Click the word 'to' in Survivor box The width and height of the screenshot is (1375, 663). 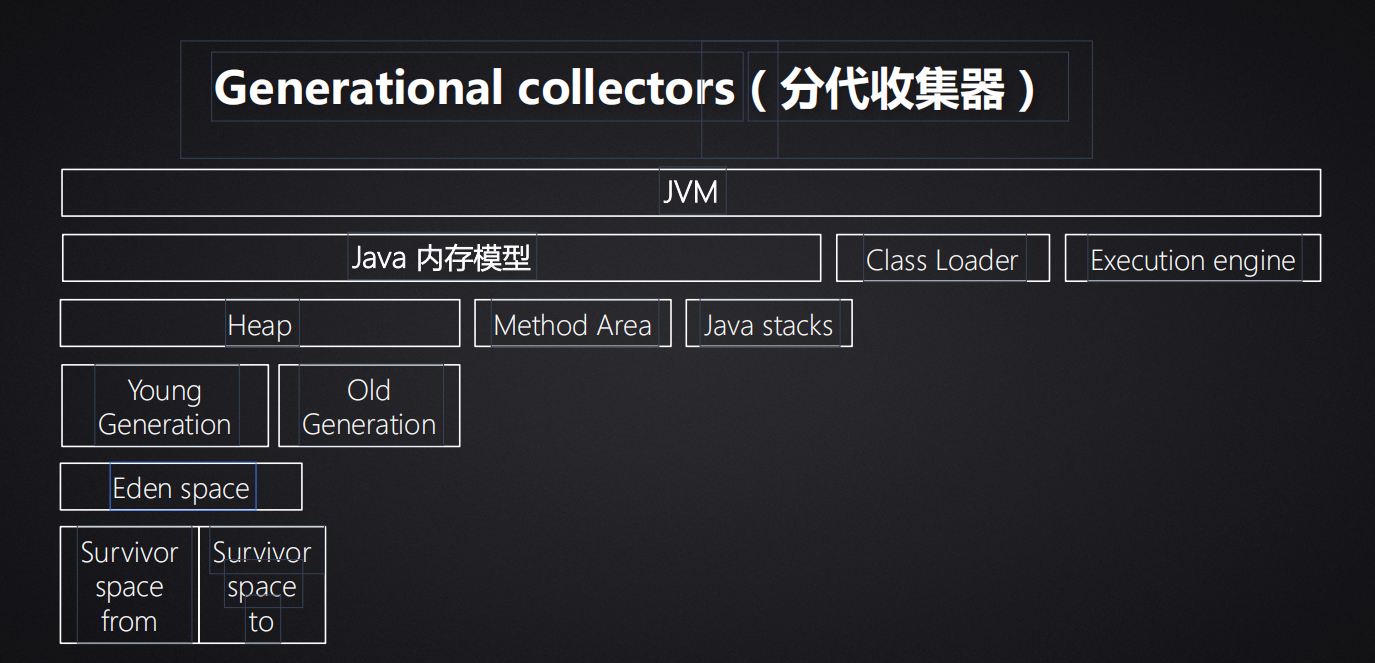[x=261, y=621]
